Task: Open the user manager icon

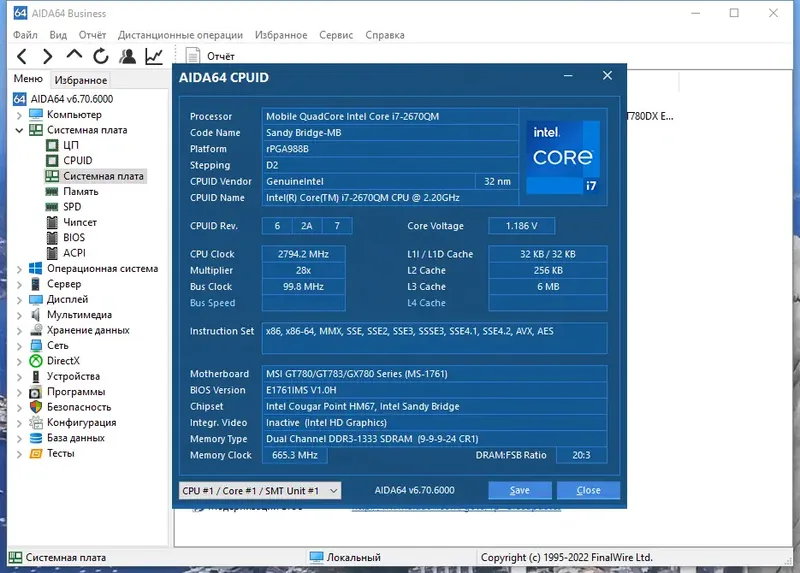Action: pyautogui.click(x=128, y=56)
